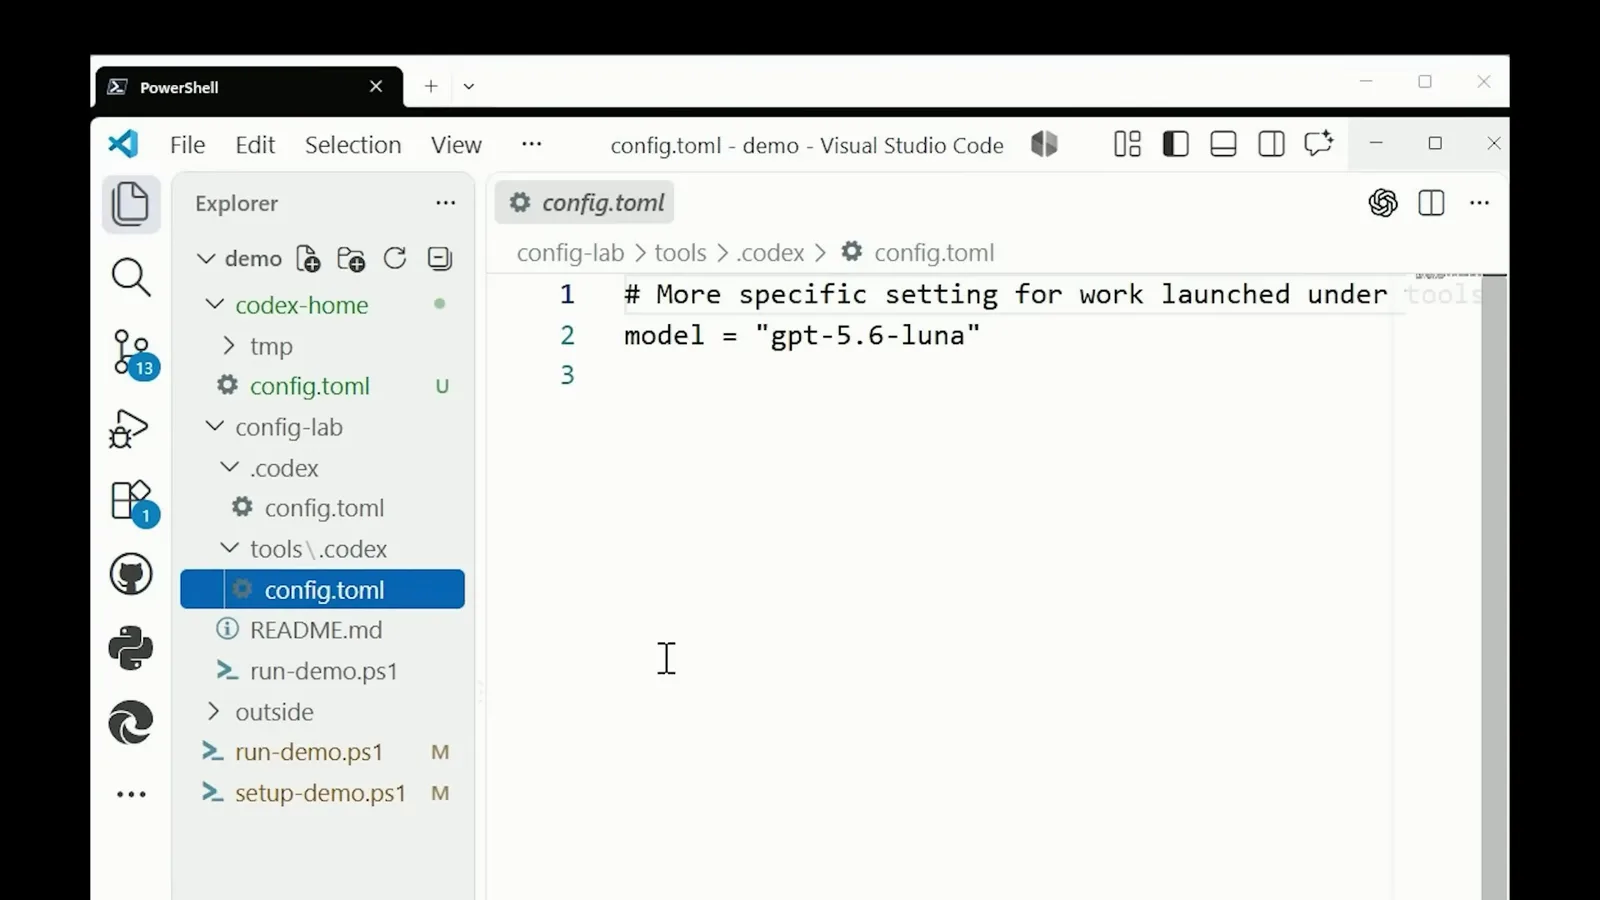Open the File menu
Image resolution: width=1600 pixels, height=900 pixels.
click(187, 145)
